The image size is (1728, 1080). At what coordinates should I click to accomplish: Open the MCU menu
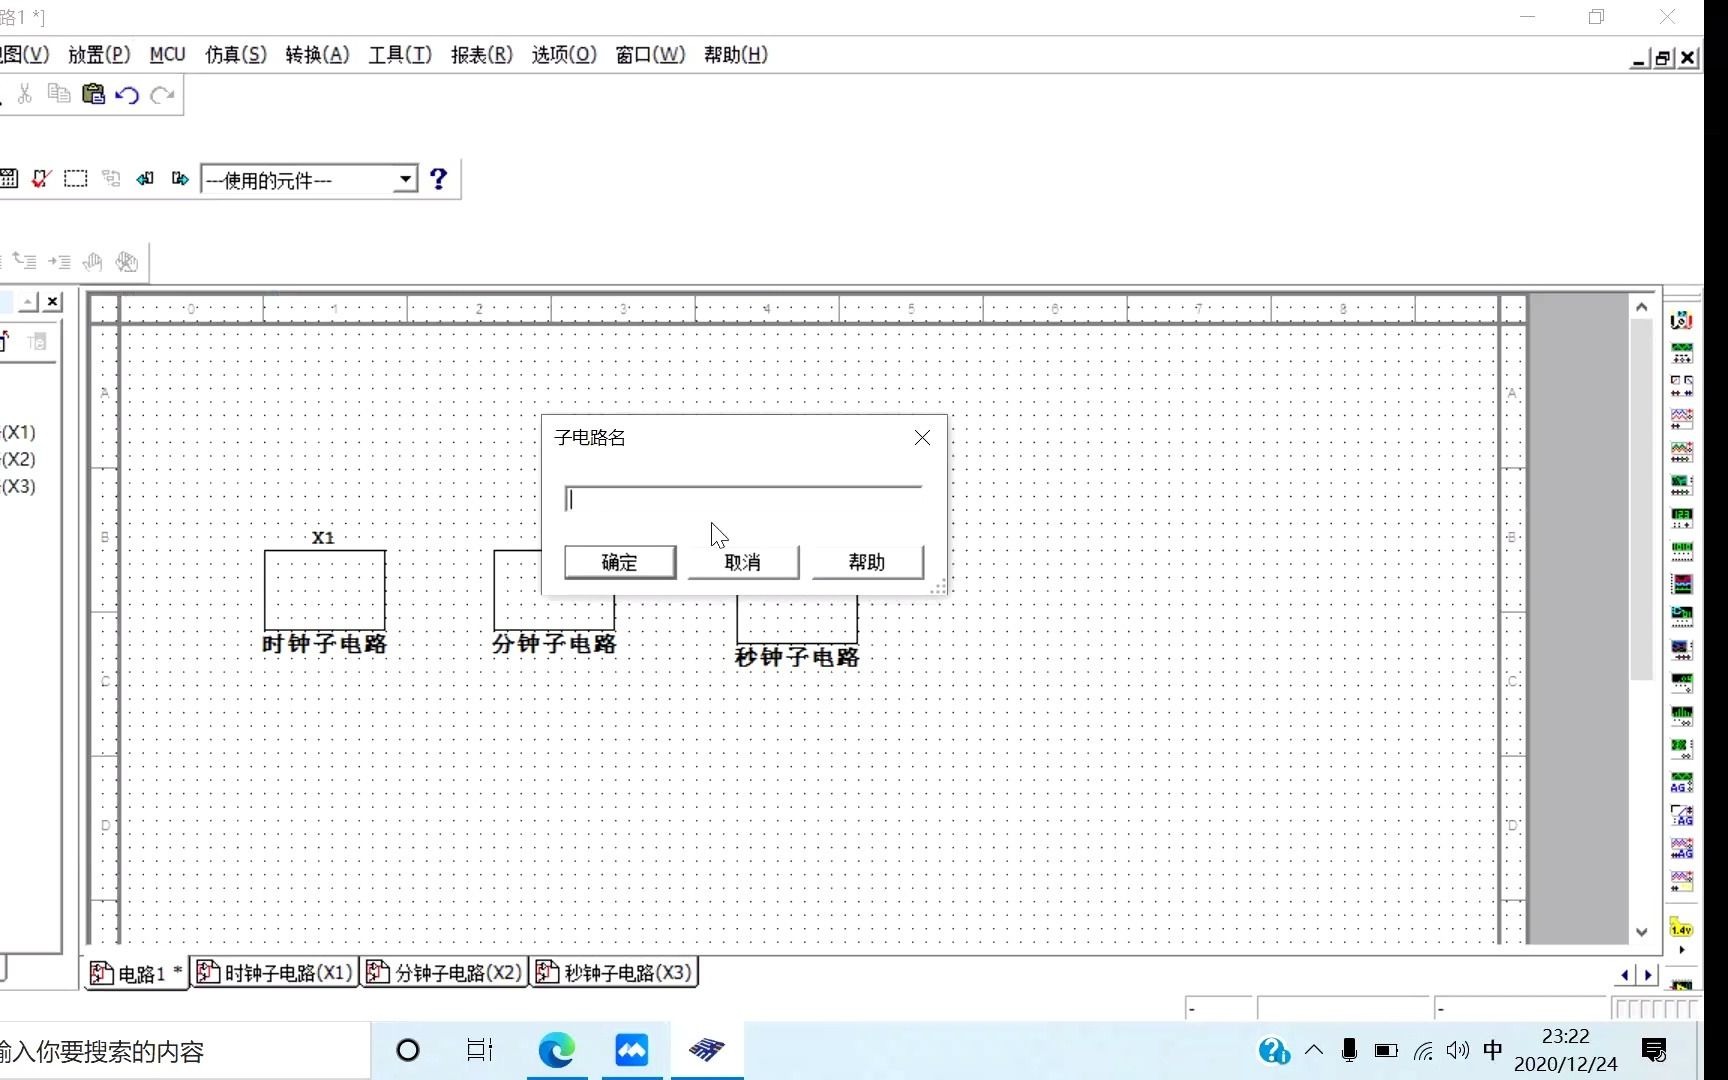(167, 55)
